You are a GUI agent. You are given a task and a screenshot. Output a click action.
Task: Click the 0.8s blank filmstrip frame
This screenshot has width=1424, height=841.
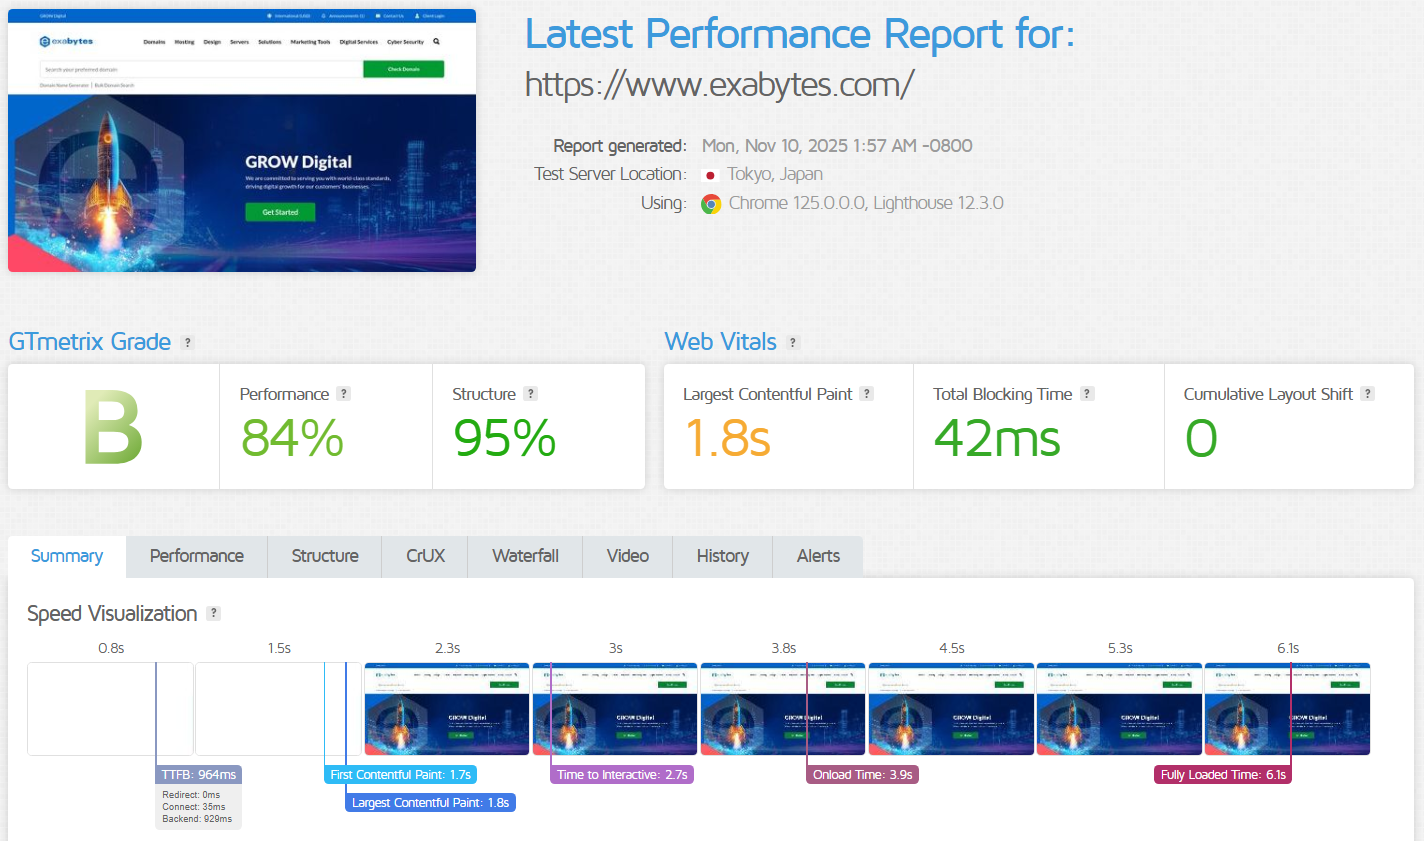click(110, 709)
